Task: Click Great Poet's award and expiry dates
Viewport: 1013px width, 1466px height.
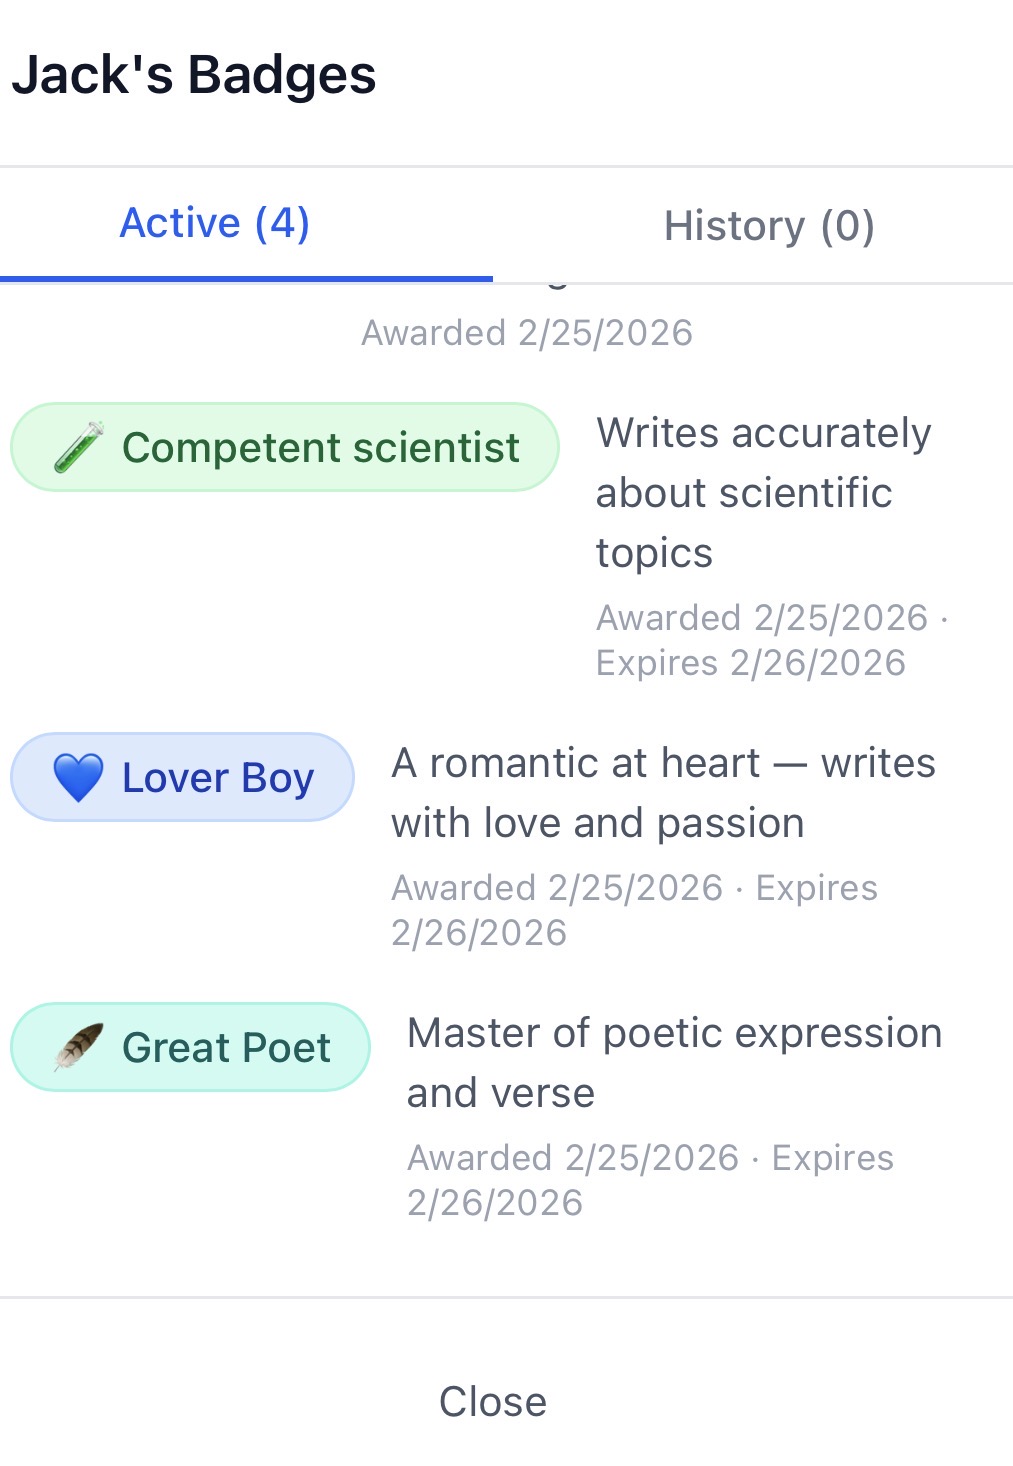Action: pos(650,1180)
